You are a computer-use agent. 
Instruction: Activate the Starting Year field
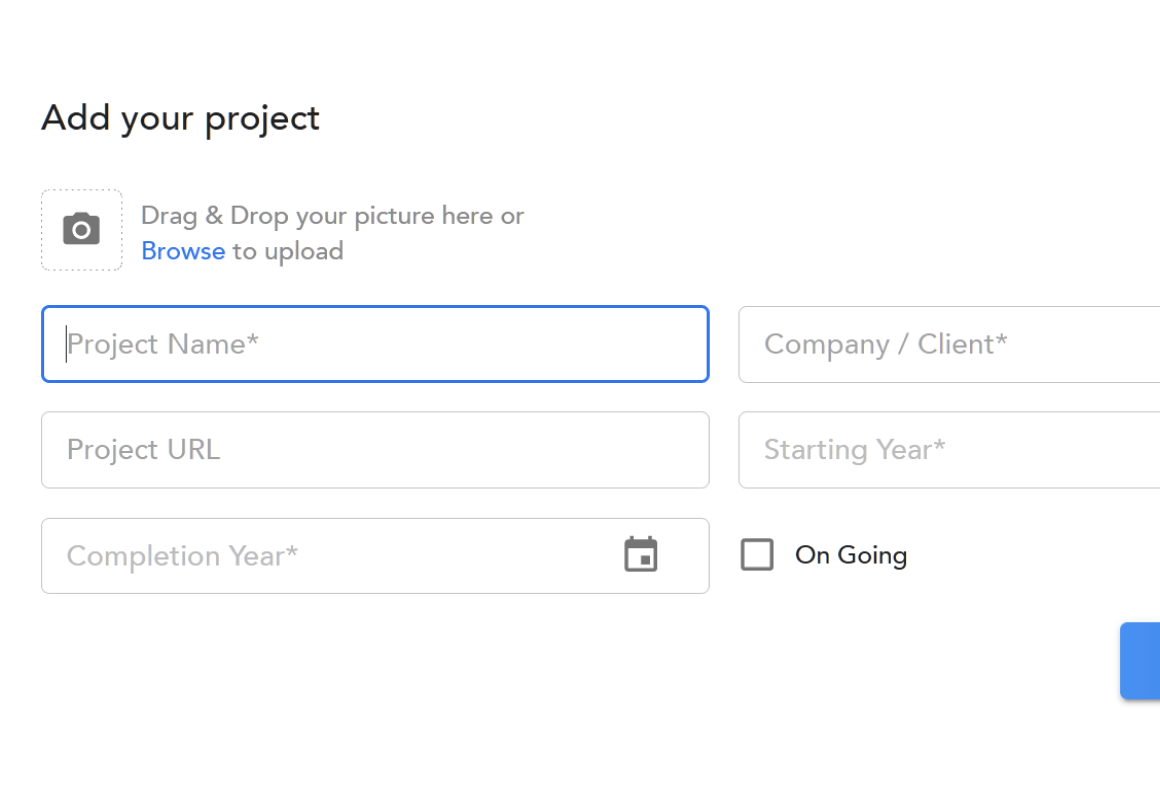[x=949, y=450]
